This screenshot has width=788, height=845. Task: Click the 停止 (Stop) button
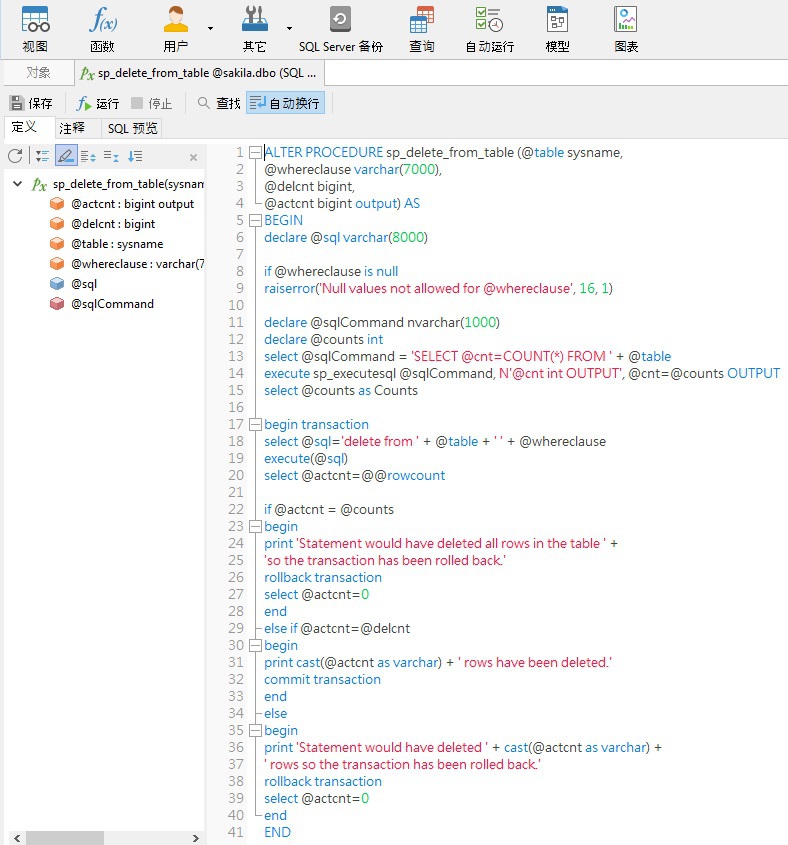click(x=152, y=103)
